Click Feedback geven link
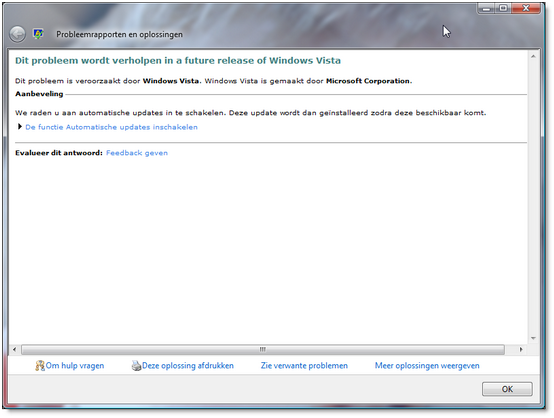Screen dimensions: 554x418 [137, 153]
